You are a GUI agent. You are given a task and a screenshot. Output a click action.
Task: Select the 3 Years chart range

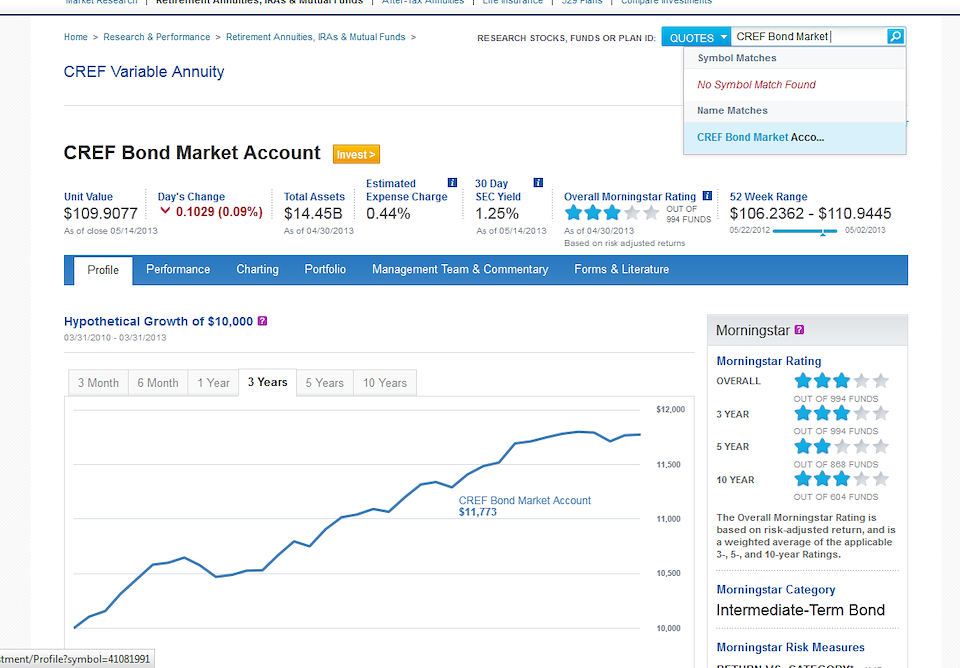click(x=268, y=382)
